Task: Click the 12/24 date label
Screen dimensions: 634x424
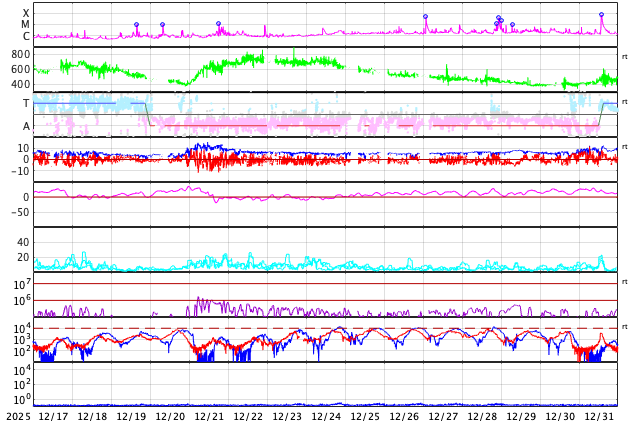Action: (x=326, y=416)
